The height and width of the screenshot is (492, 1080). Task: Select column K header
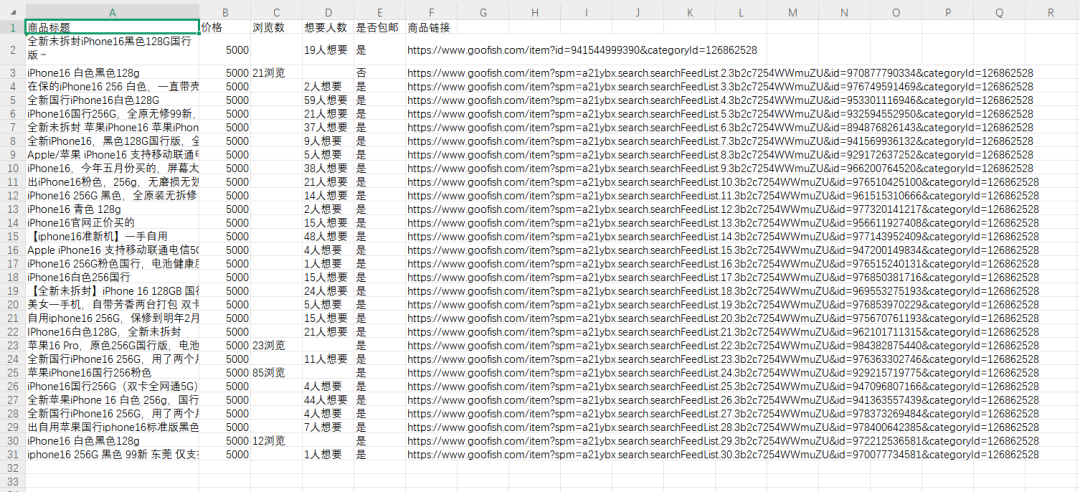(689, 12)
